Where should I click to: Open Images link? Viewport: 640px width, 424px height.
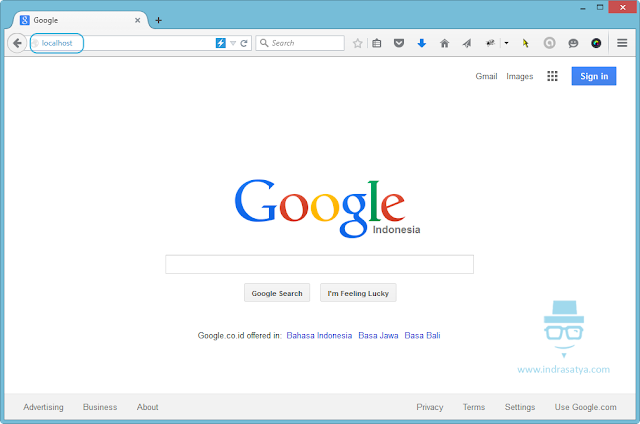pyautogui.click(x=520, y=76)
